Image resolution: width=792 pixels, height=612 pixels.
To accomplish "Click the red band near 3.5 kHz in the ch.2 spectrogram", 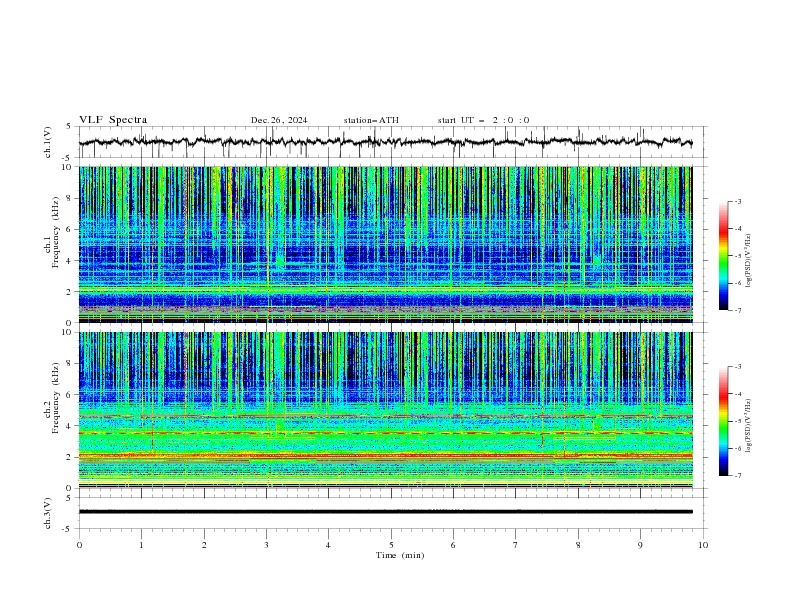I will click(x=385, y=433).
